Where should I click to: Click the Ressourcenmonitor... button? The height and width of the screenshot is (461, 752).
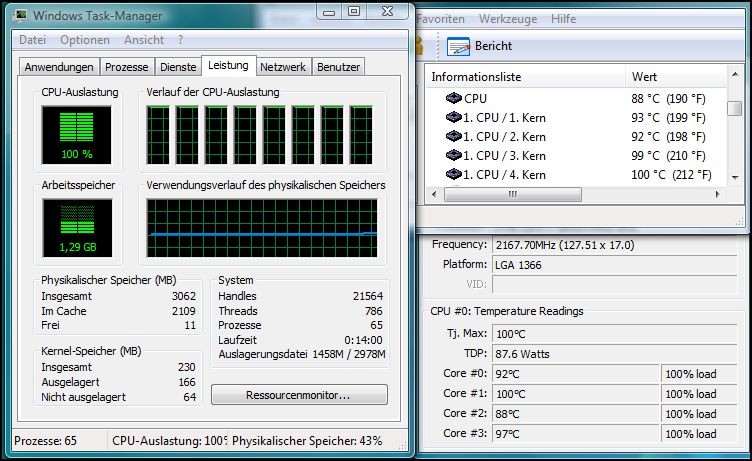point(299,395)
